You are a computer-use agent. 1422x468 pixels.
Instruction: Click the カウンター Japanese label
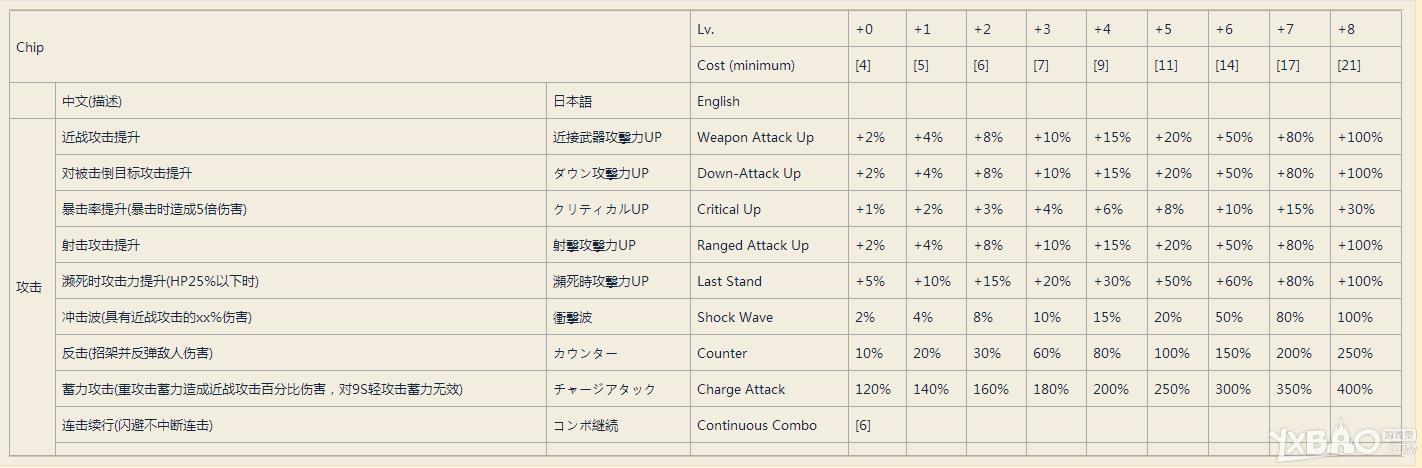[585, 353]
